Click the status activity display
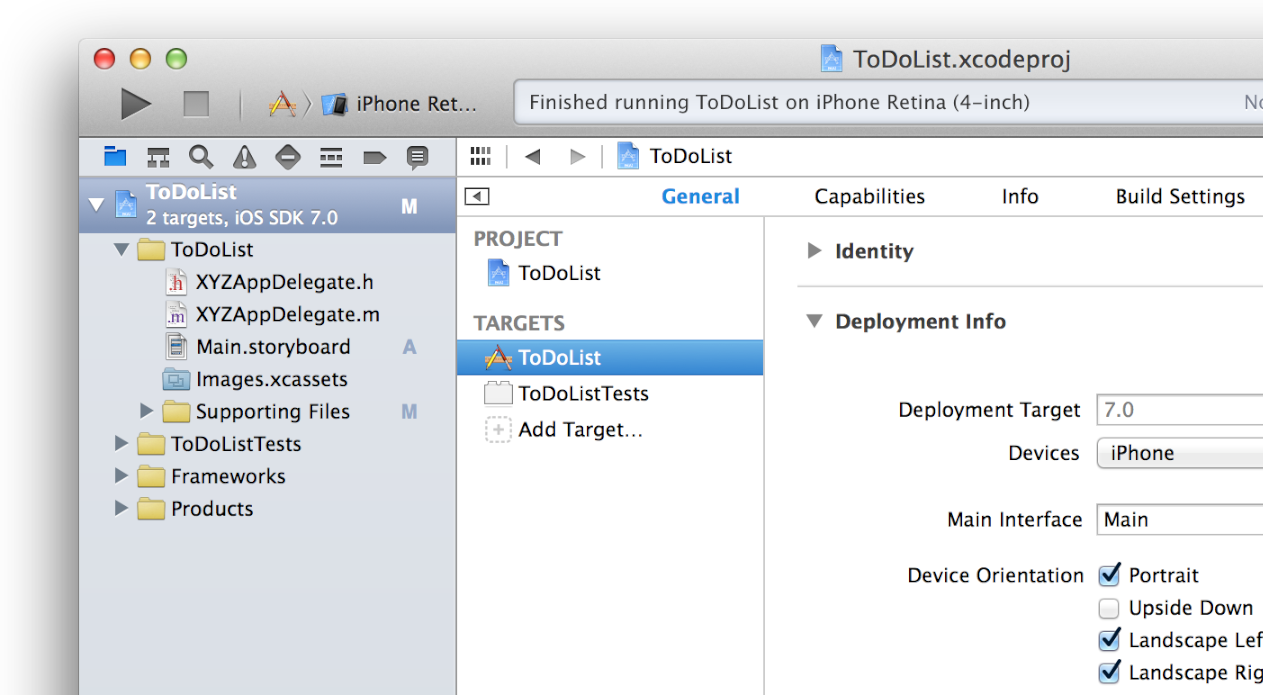 (x=888, y=102)
